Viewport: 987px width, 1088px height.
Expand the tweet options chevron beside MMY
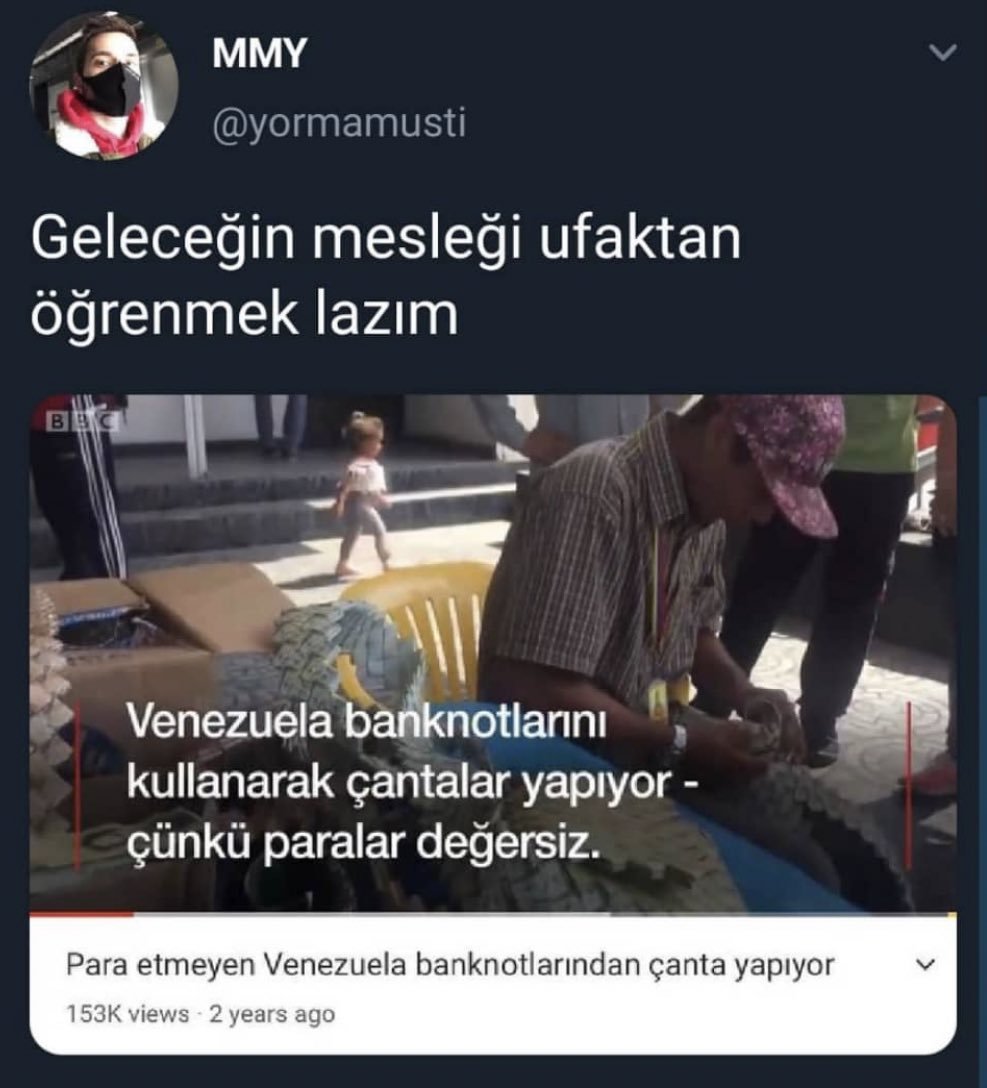[x=943, y=51]
